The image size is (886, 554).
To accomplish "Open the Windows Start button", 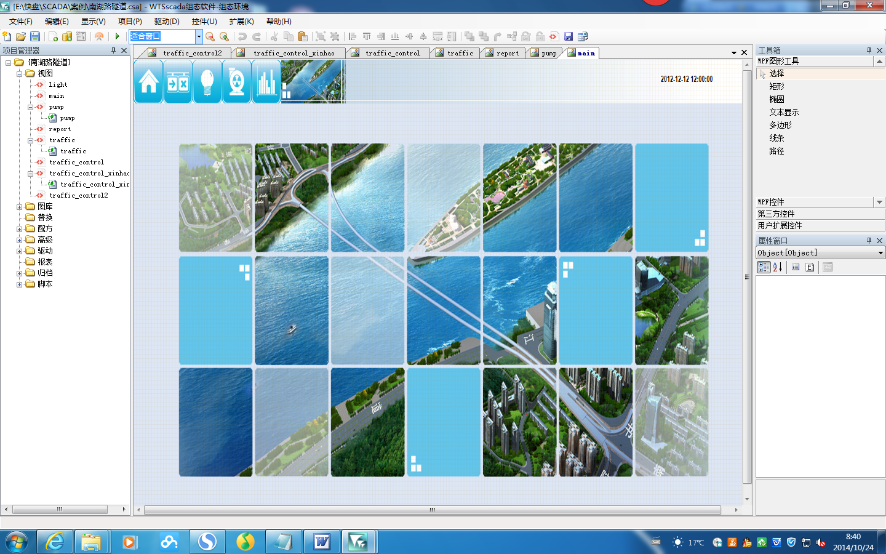I will pyautogui.click(x=16, y=542).
